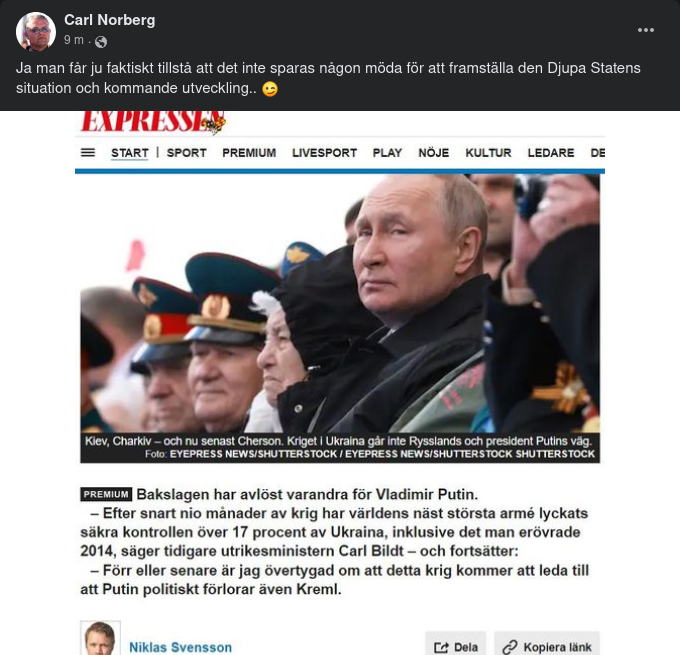
Task: Click the PREMIUM badge before the article text
Action: click(106, 495)
